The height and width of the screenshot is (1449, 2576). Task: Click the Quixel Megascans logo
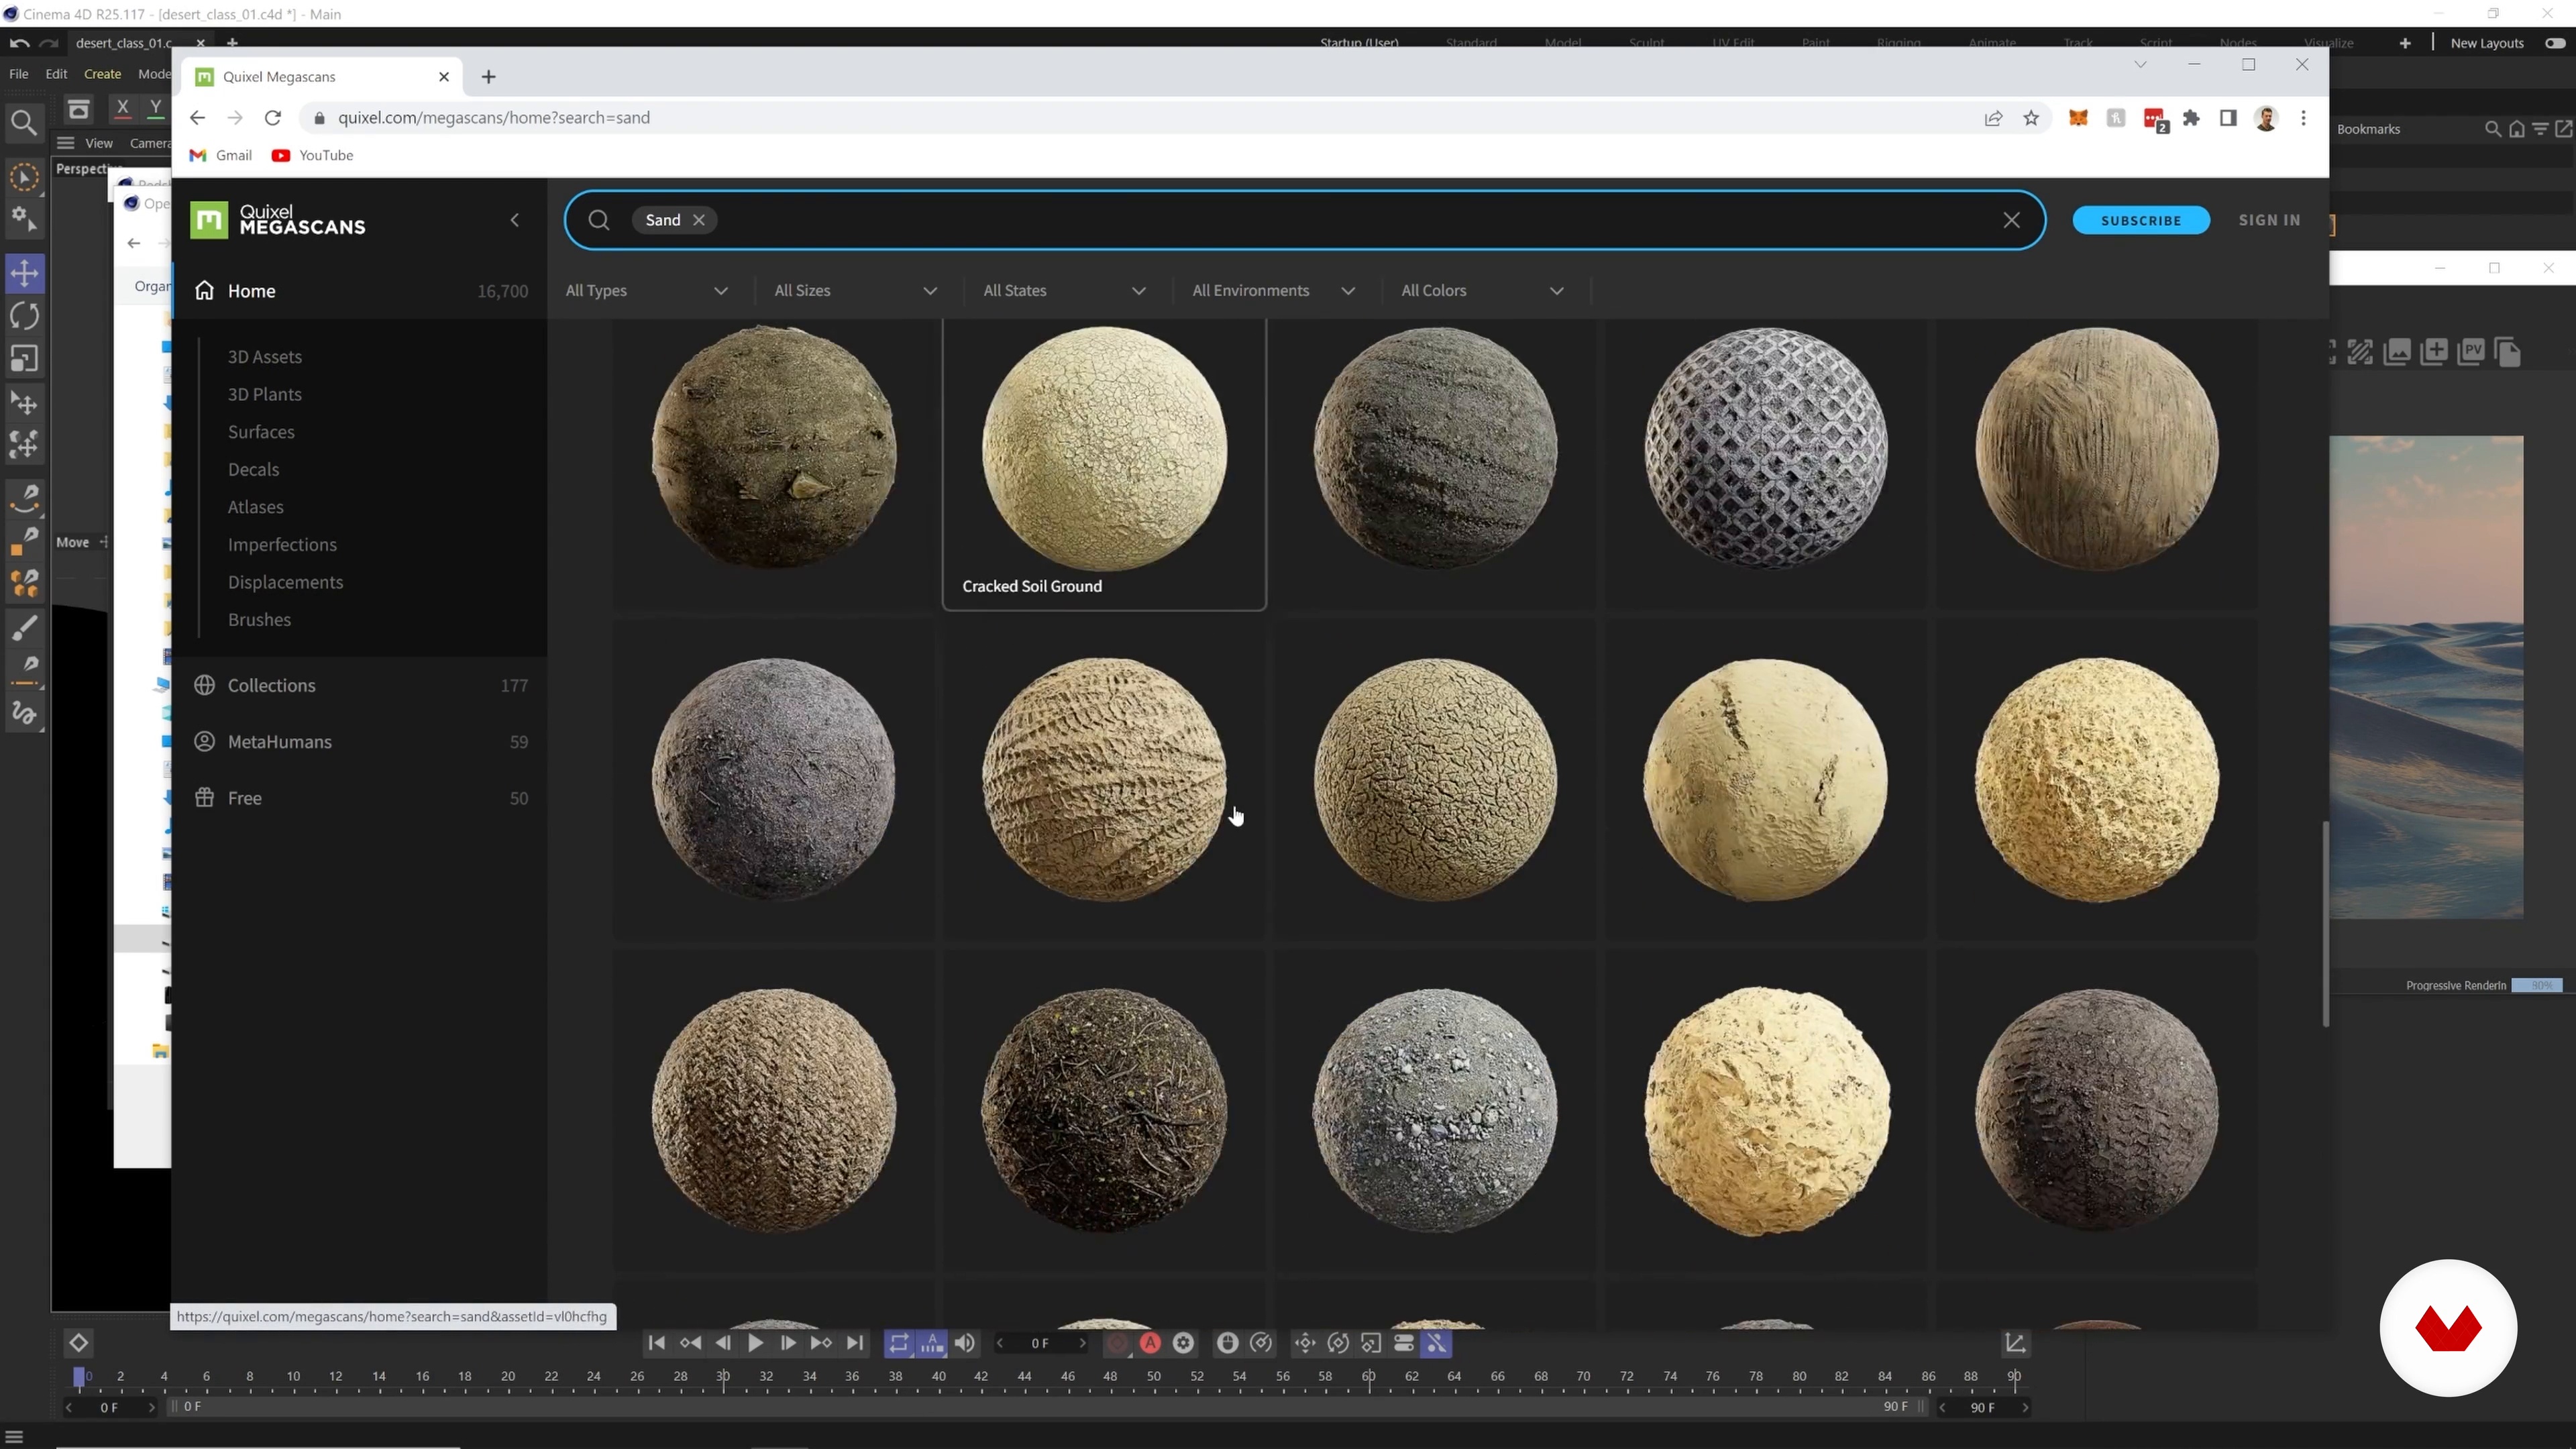click(278, 220)
